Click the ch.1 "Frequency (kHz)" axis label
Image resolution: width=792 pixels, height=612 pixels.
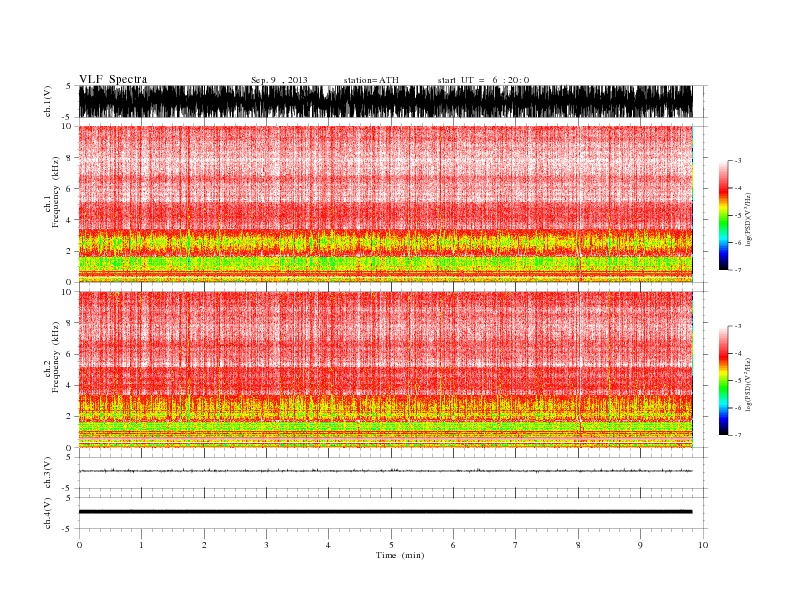point(55,192)
